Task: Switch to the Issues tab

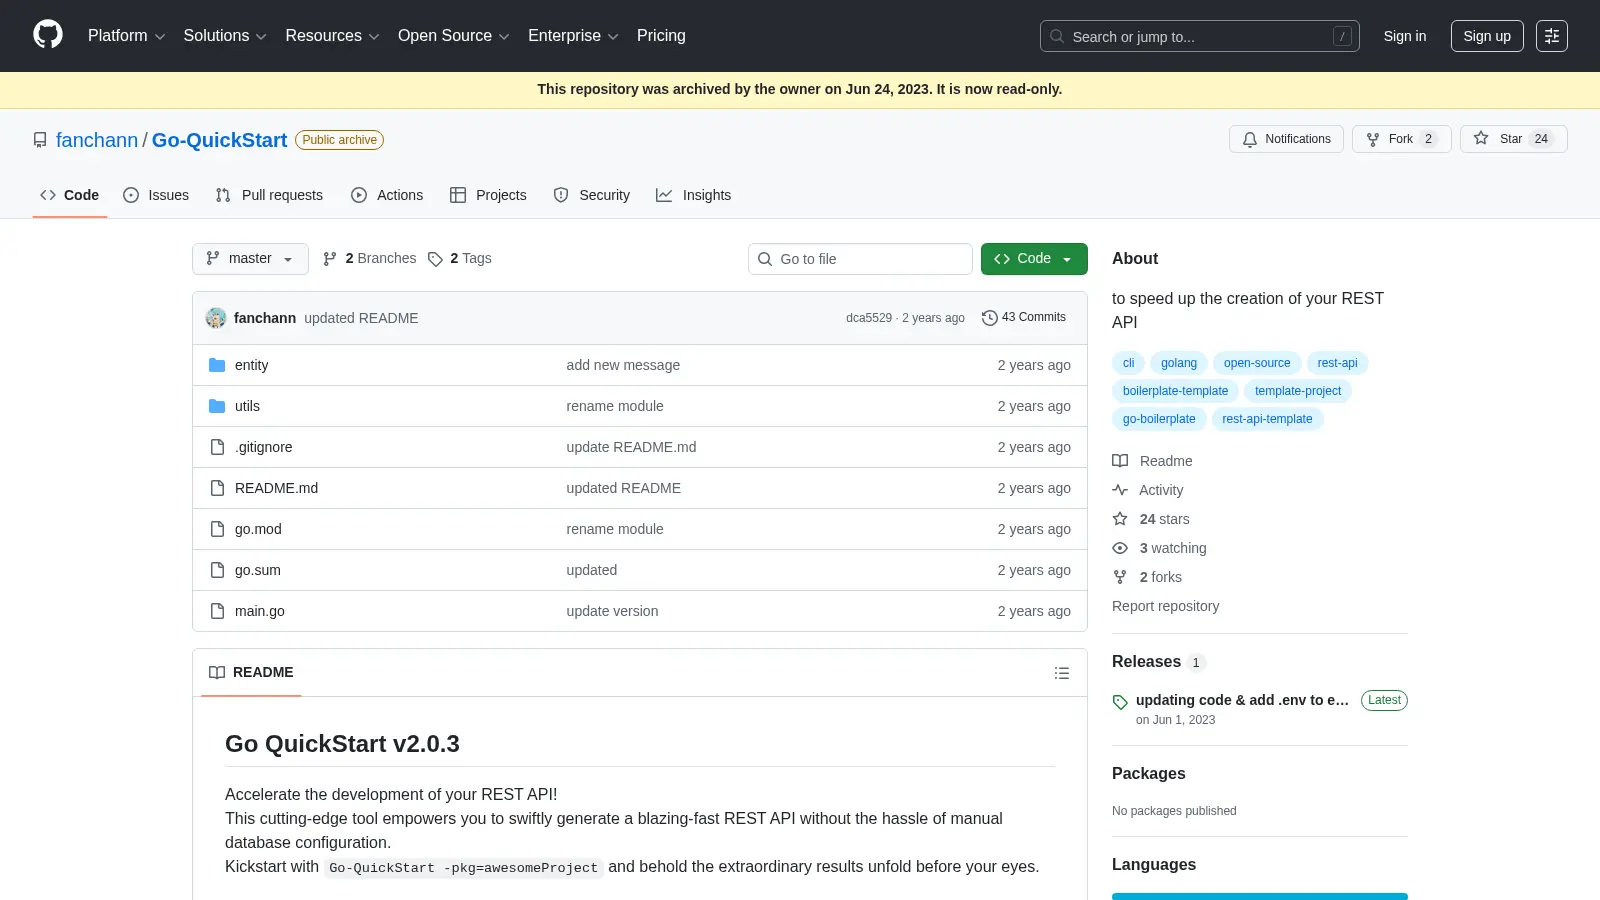Action: (156, 195)
